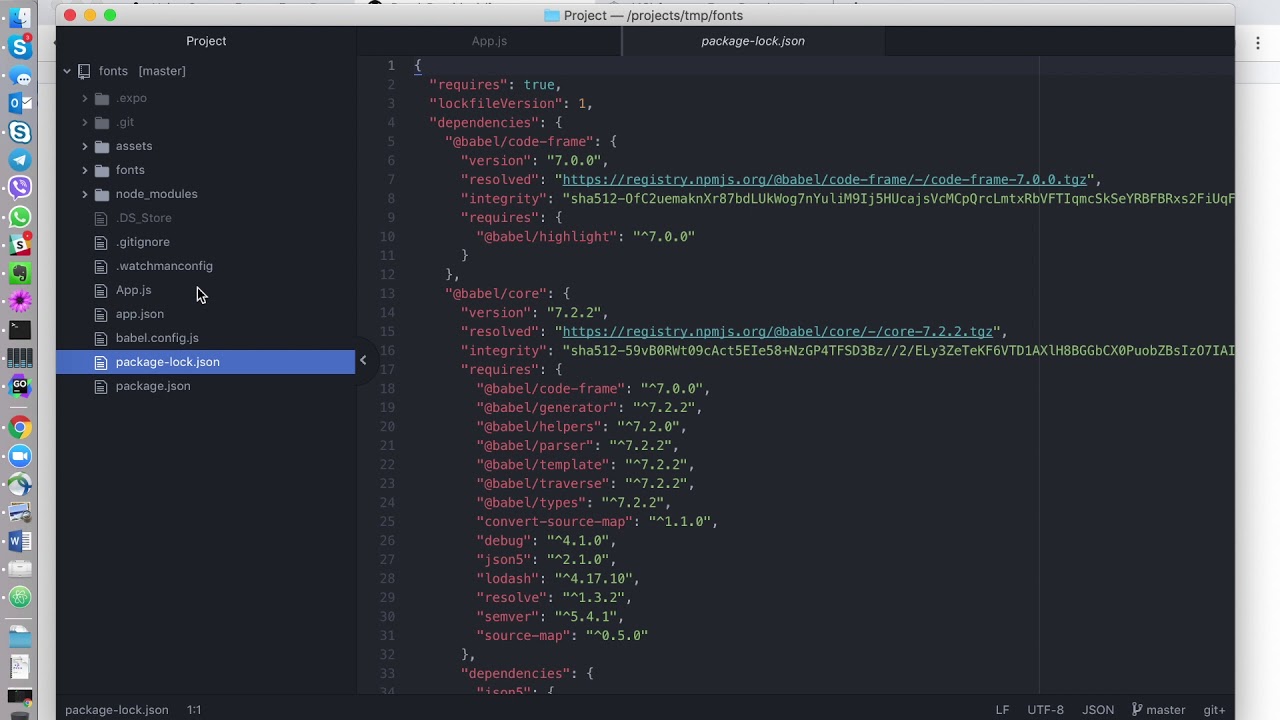The width and height of the screenshot is (1280, 720).
Task: Hide the tree view with the arrow handle
Action: 363,361
